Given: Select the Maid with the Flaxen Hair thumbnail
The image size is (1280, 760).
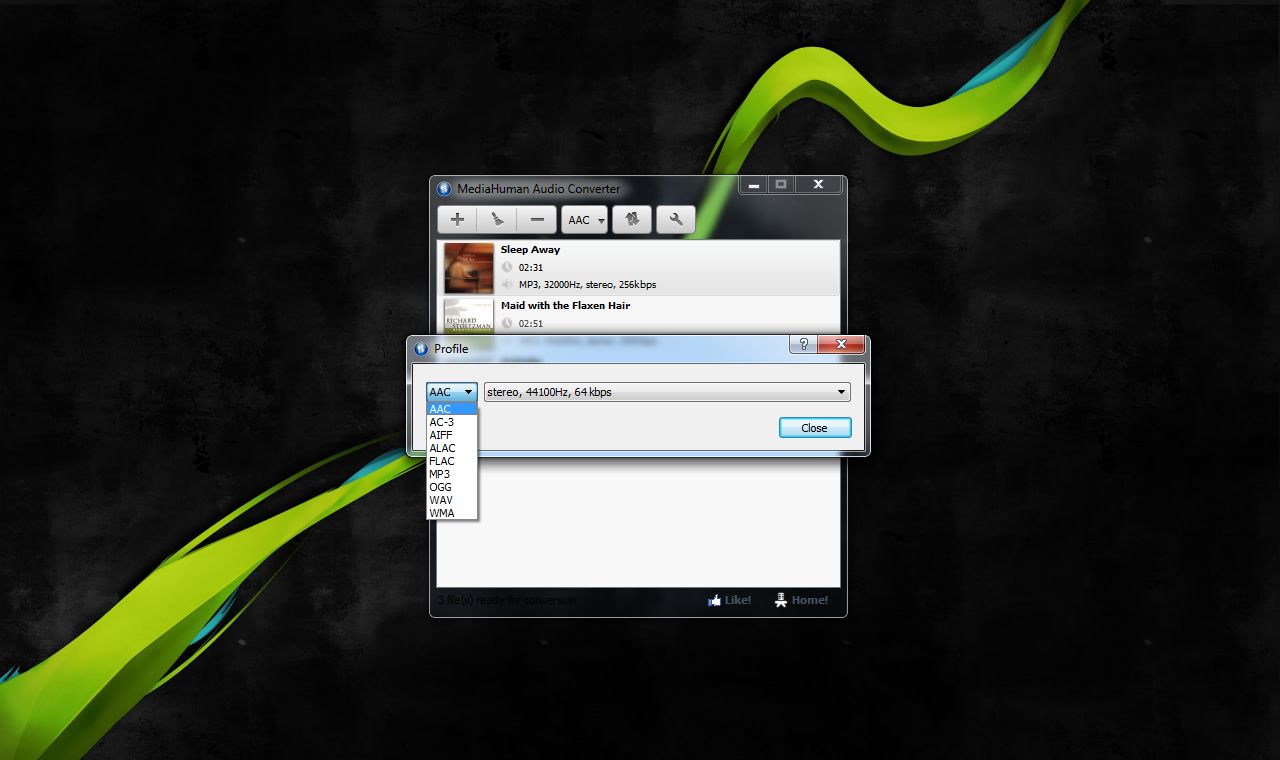Looking at the screenshot, I should point(469,315).
